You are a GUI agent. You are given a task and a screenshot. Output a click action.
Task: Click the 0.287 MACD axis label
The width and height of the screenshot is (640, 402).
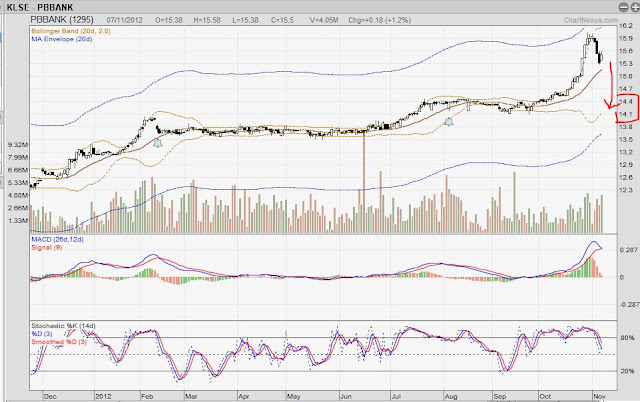629,250
